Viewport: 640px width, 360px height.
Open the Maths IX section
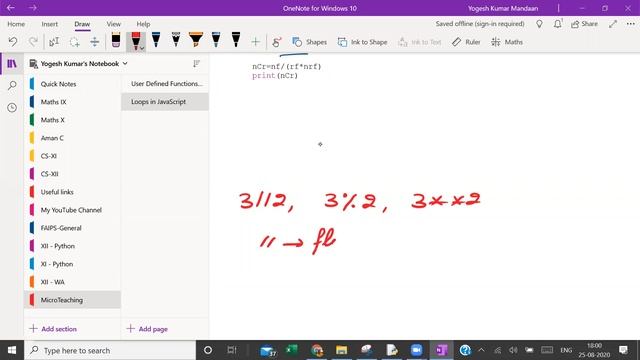point(73,102)
